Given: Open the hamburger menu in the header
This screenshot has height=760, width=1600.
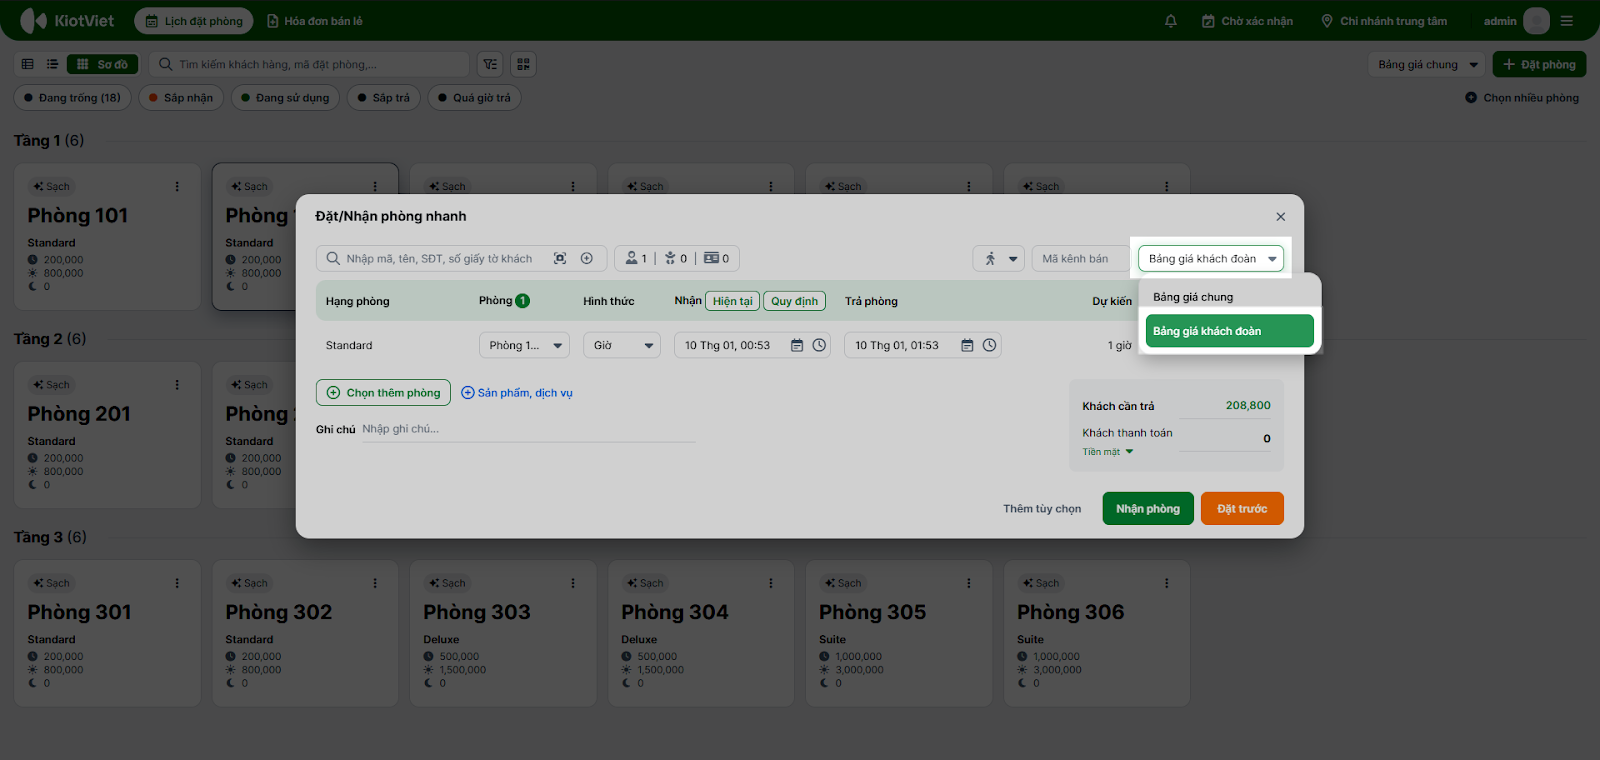Looking at the screenshot, I should pos(1567,21).
